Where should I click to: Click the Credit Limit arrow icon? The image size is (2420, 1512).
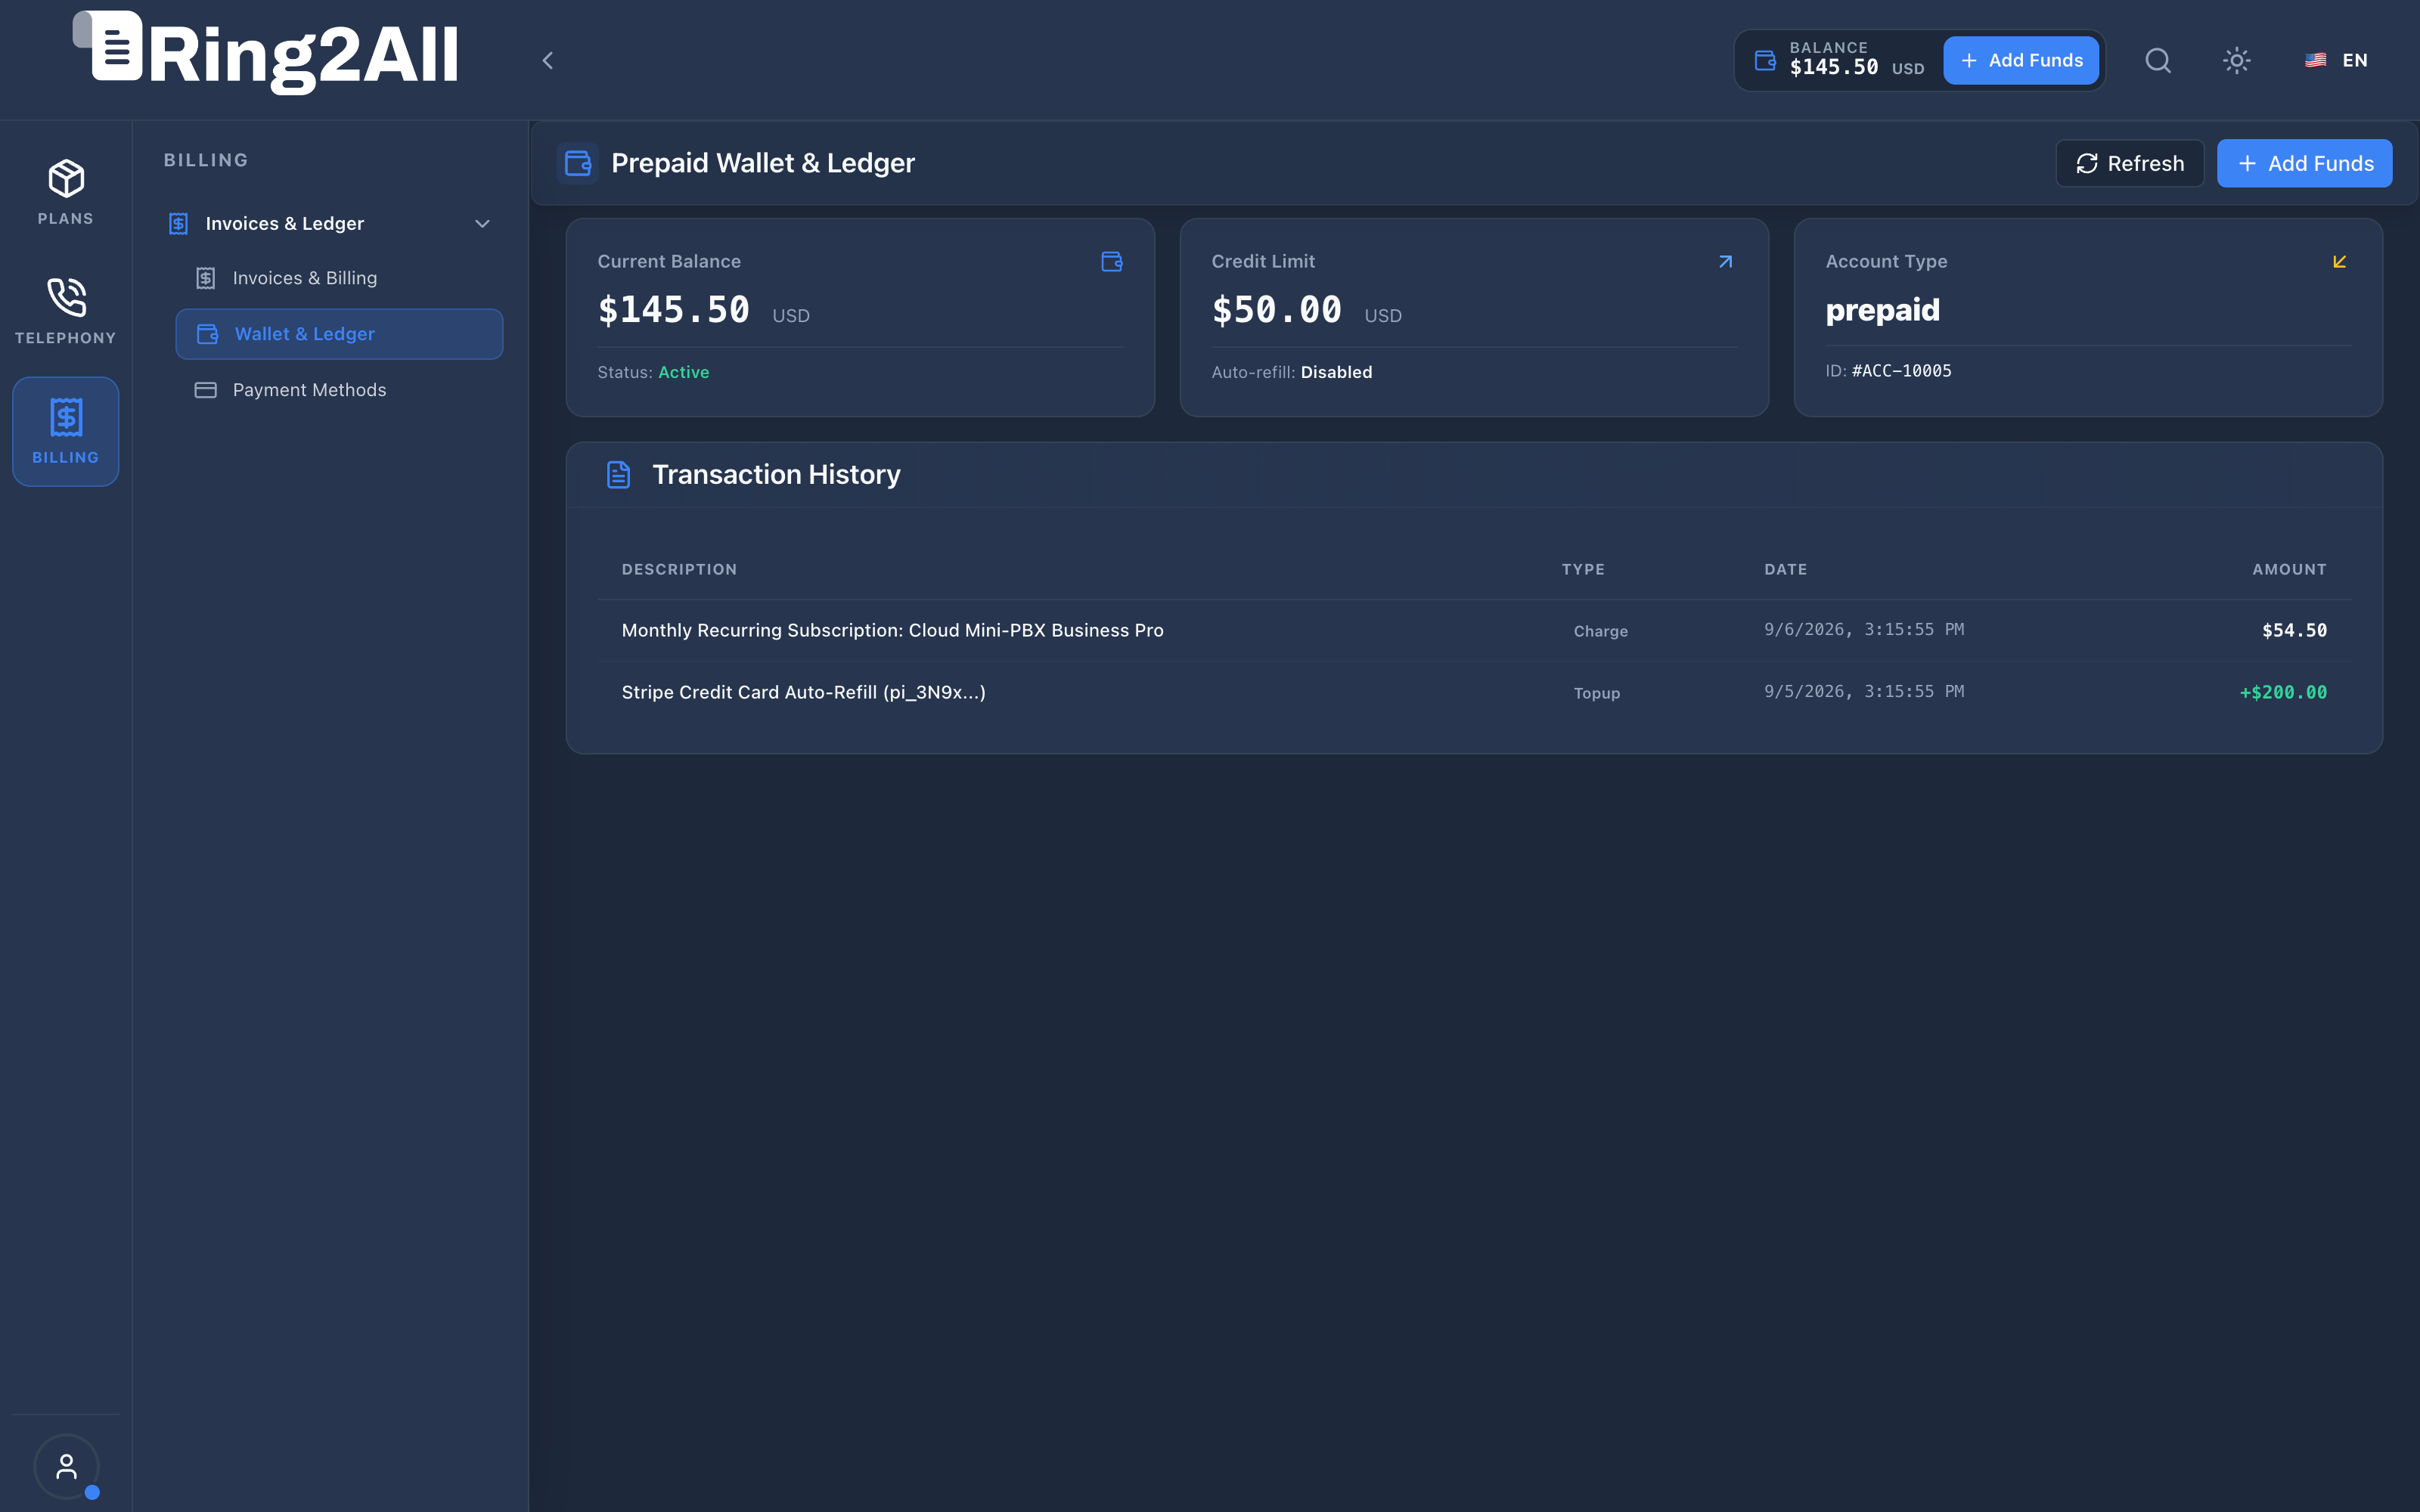tap(1725, 262)
